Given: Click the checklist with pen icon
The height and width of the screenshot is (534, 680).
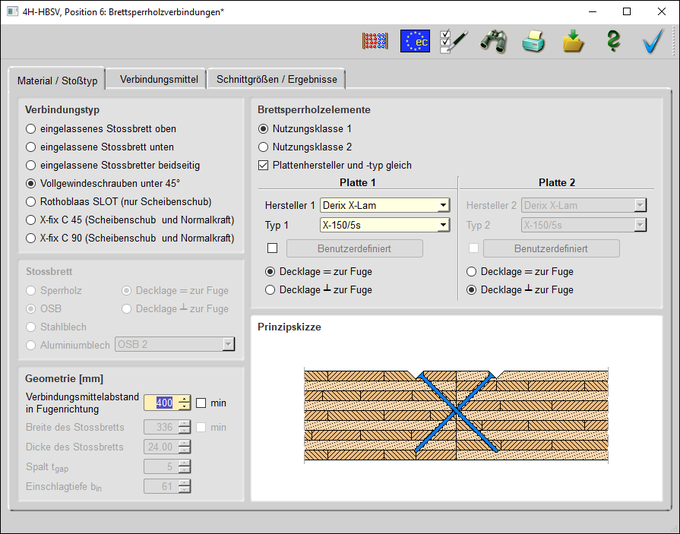Looking at the screenshot, I should point(454,41).
